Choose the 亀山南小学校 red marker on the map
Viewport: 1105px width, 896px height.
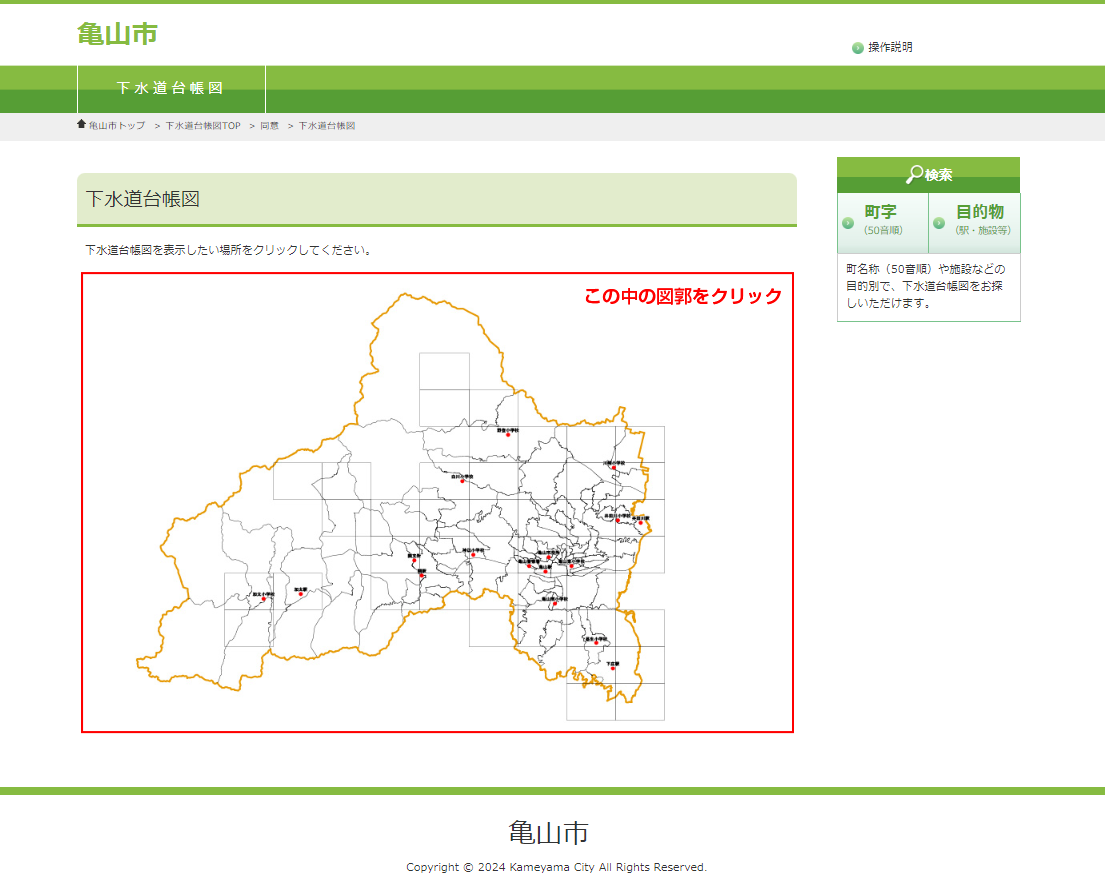click(555, 603)
